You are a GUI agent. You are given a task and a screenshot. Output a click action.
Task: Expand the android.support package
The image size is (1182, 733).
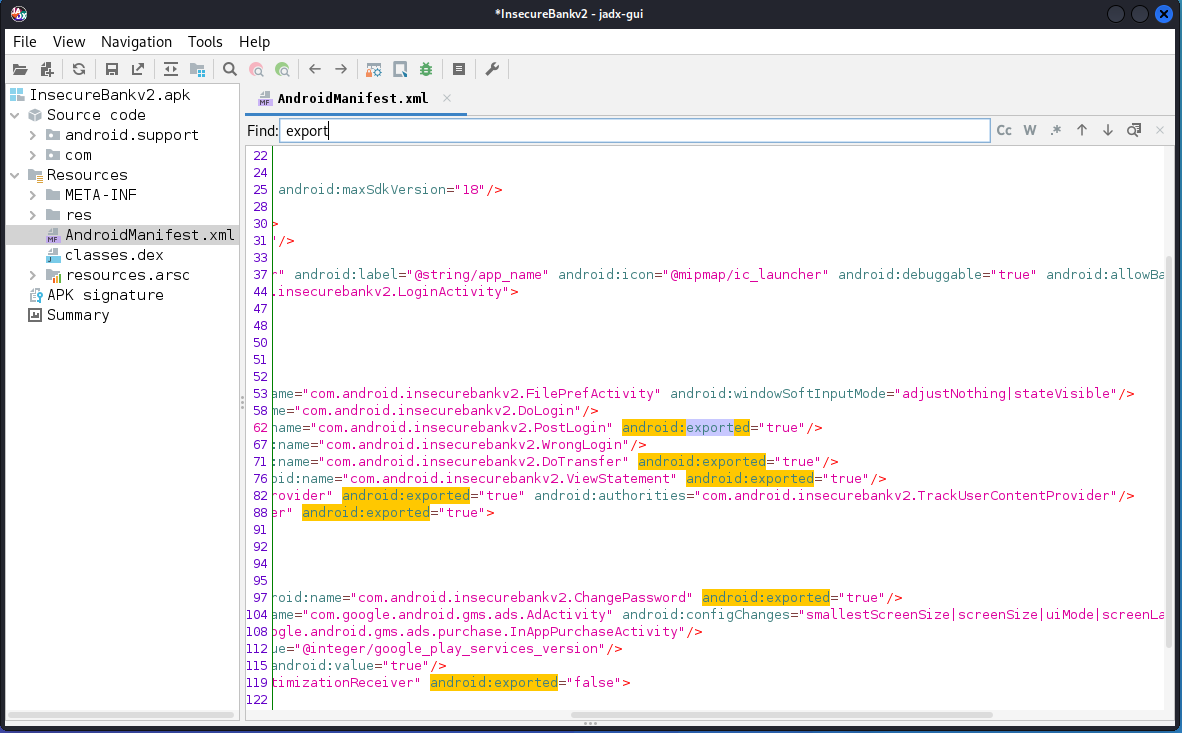pyautogui.click(x=32, y=135)
